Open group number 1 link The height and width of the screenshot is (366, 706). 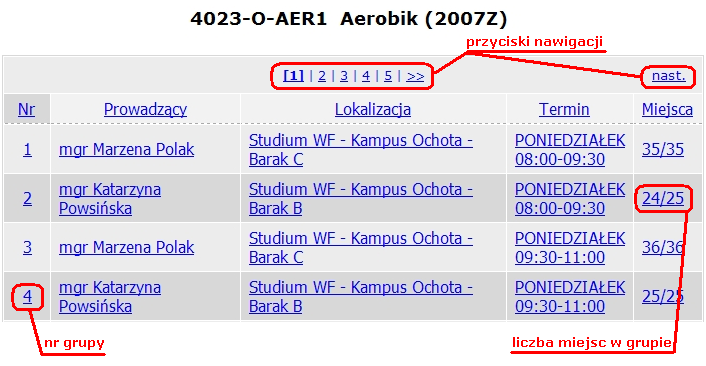pyautogui.click(x=27, y=149)
